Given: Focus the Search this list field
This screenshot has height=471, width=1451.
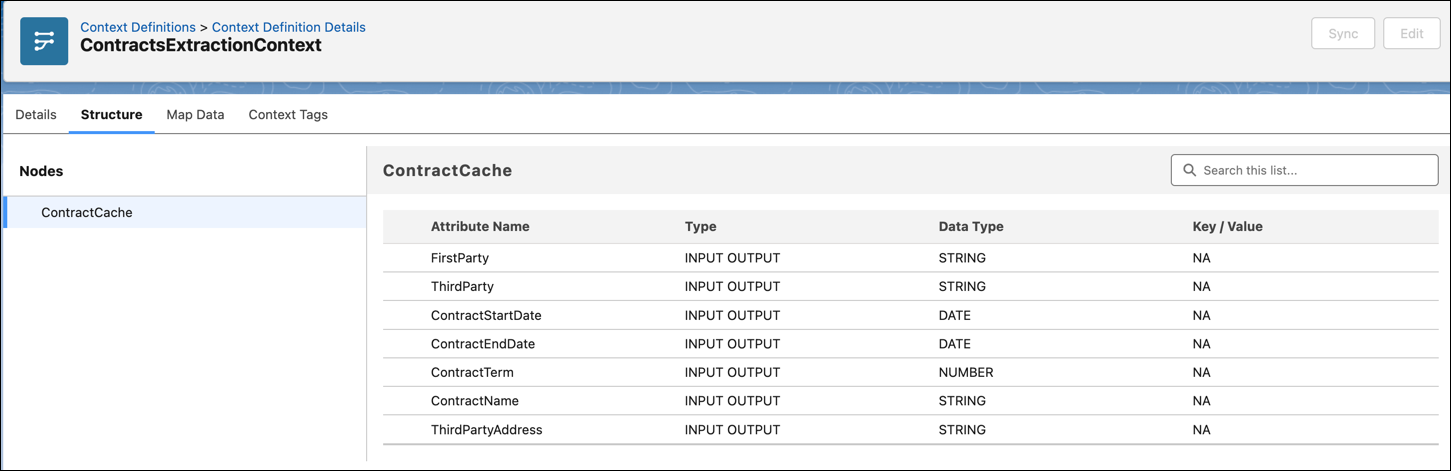Looking at the screenshot, I should point(1304,170).
